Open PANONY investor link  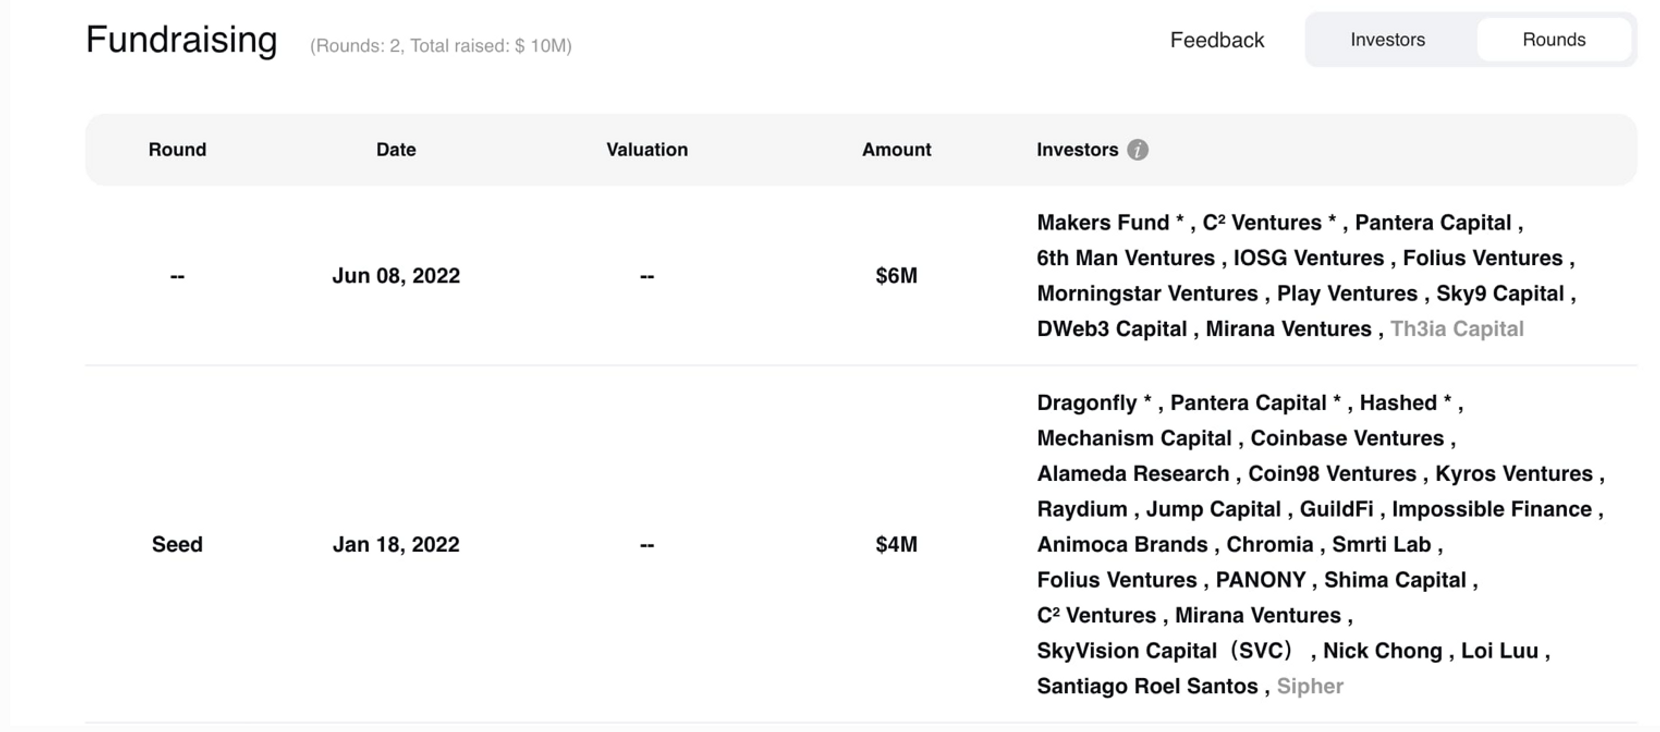pyautogui.click(x=1261, y=581)
